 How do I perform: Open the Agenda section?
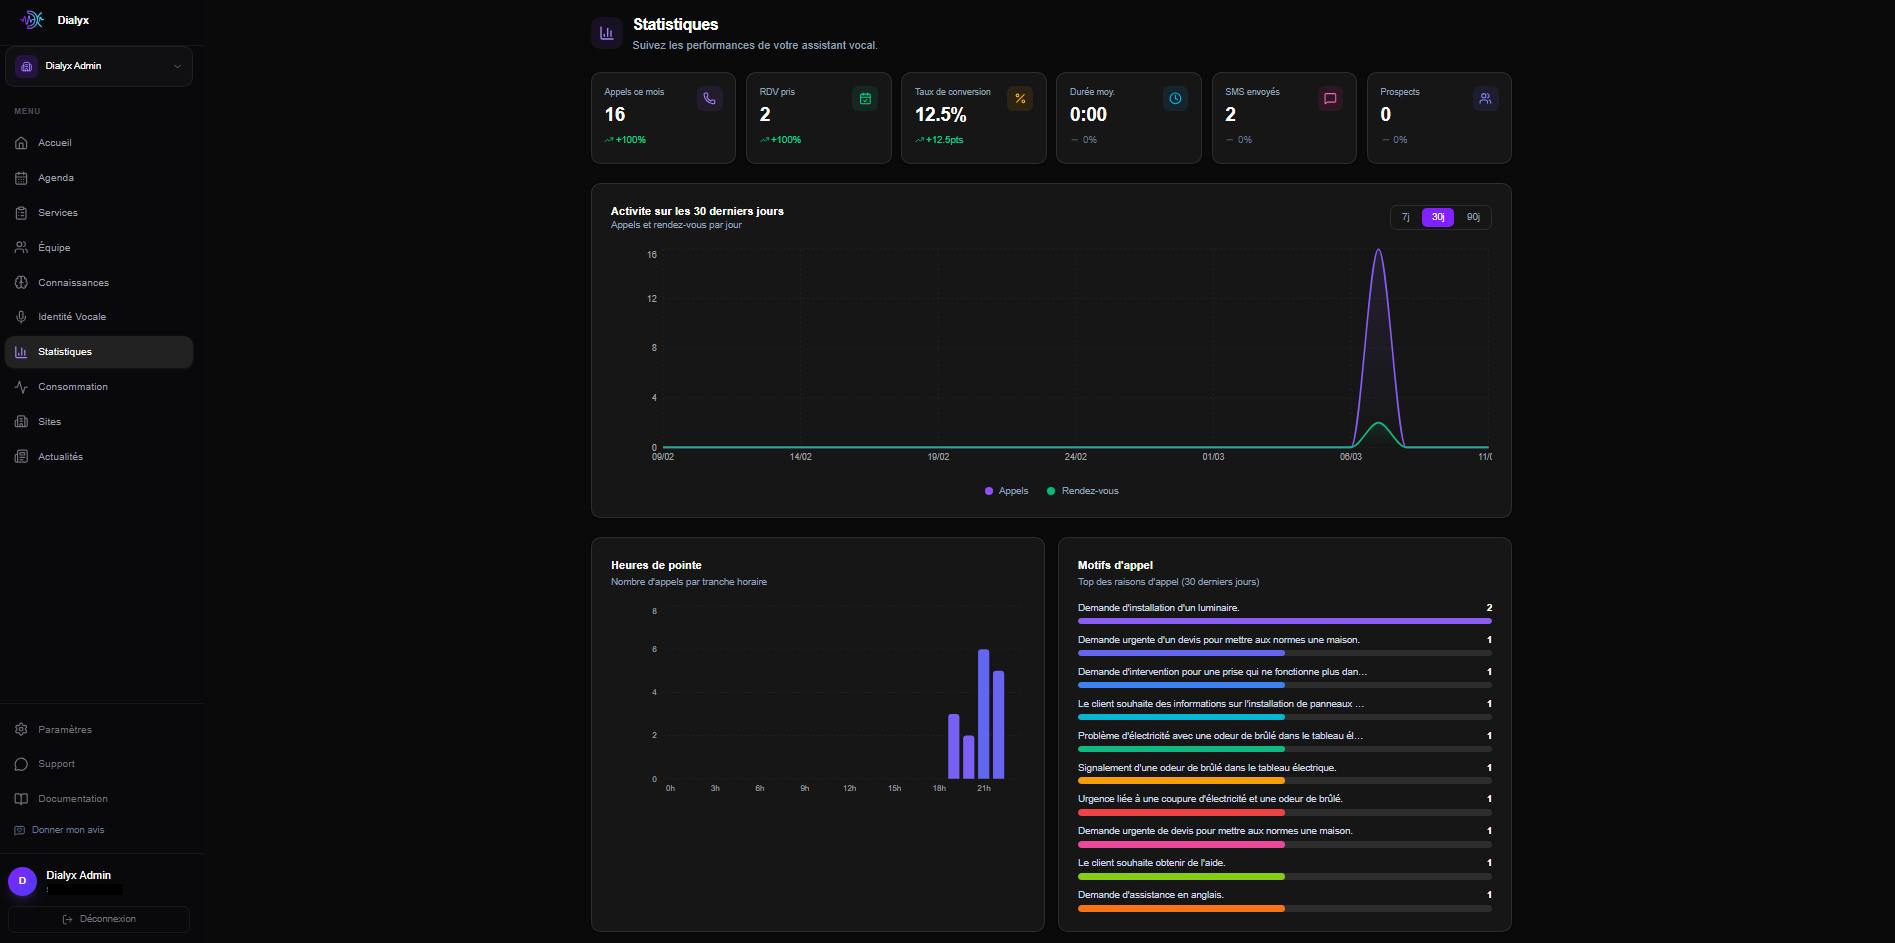pos(57,177)
